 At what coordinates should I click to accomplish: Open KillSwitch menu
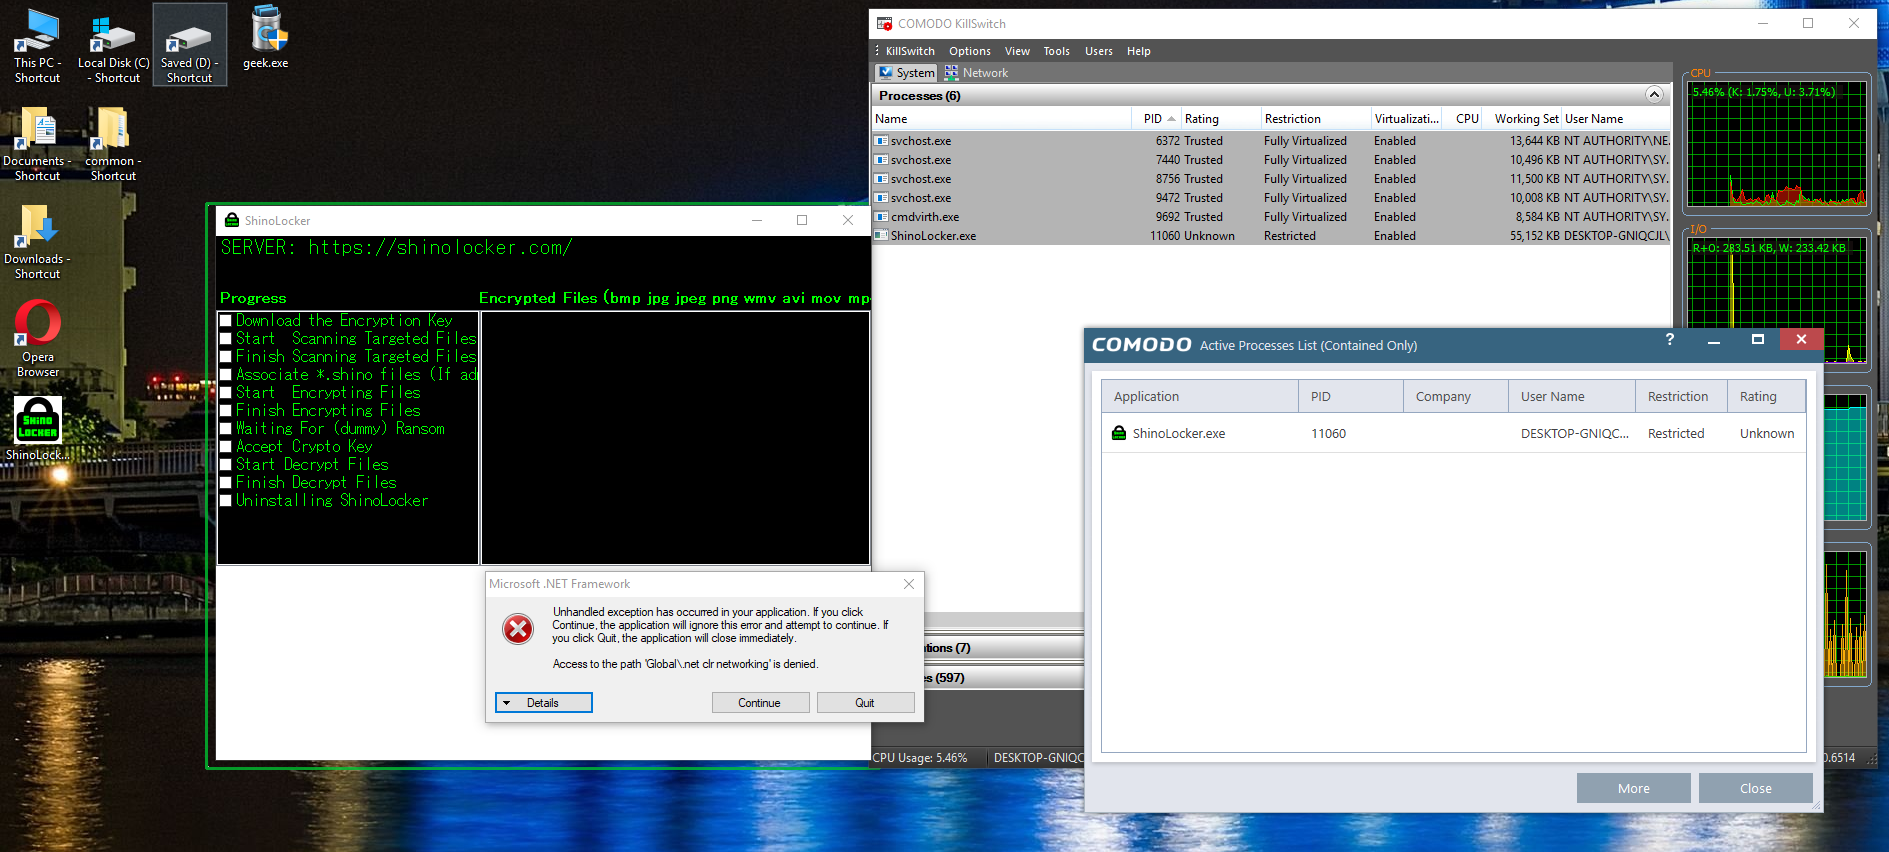910,51
